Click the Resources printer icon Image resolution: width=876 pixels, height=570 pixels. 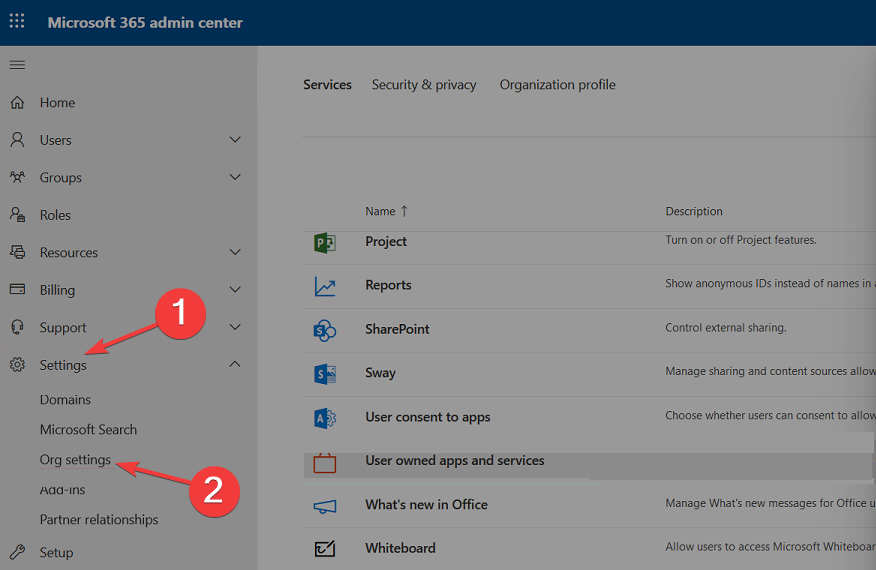17,252
